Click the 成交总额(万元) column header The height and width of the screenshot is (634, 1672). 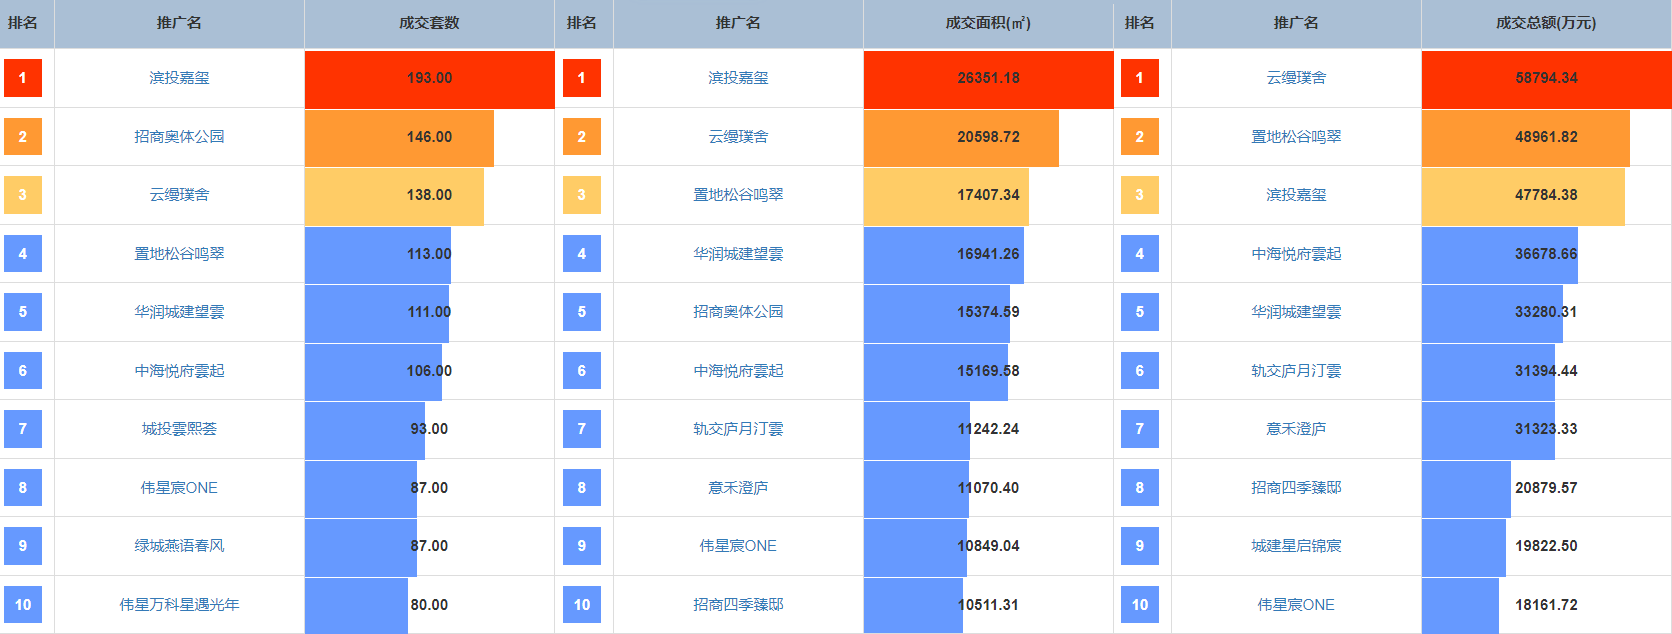click(1546, 23)
